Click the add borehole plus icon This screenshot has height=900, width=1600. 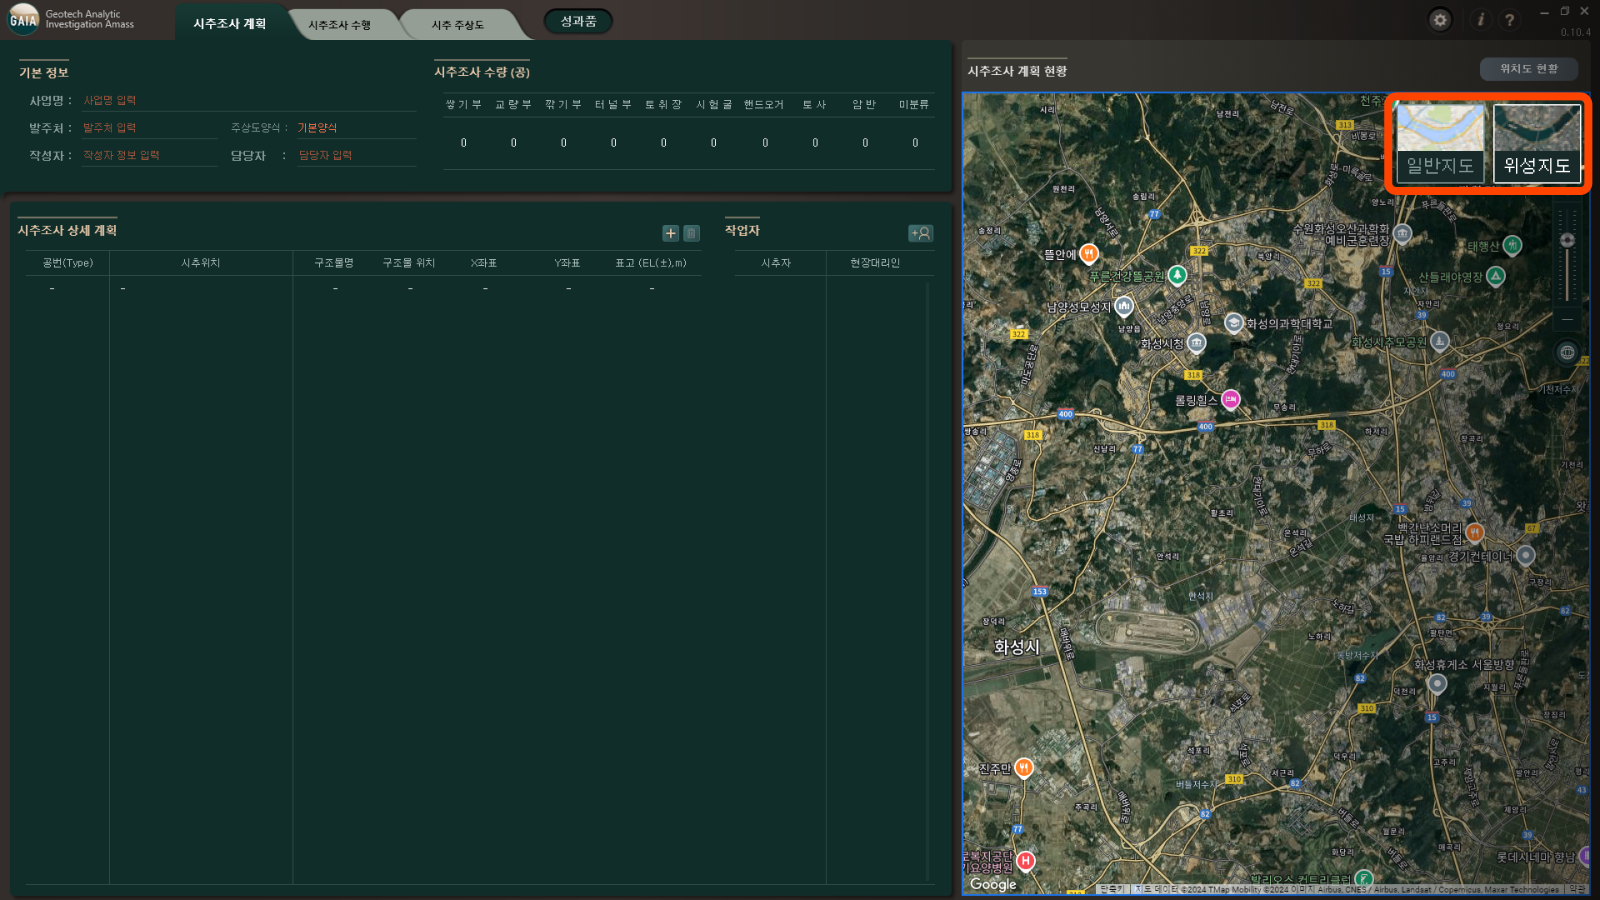coord(670,233)
